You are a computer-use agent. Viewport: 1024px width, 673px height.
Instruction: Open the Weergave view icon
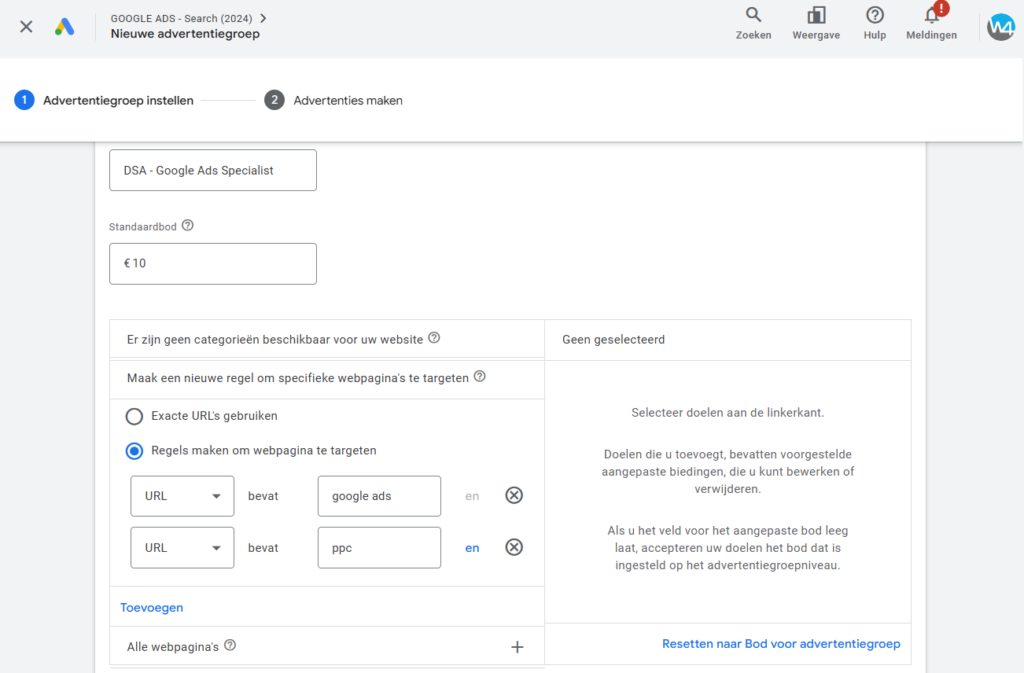click(816, 16)
